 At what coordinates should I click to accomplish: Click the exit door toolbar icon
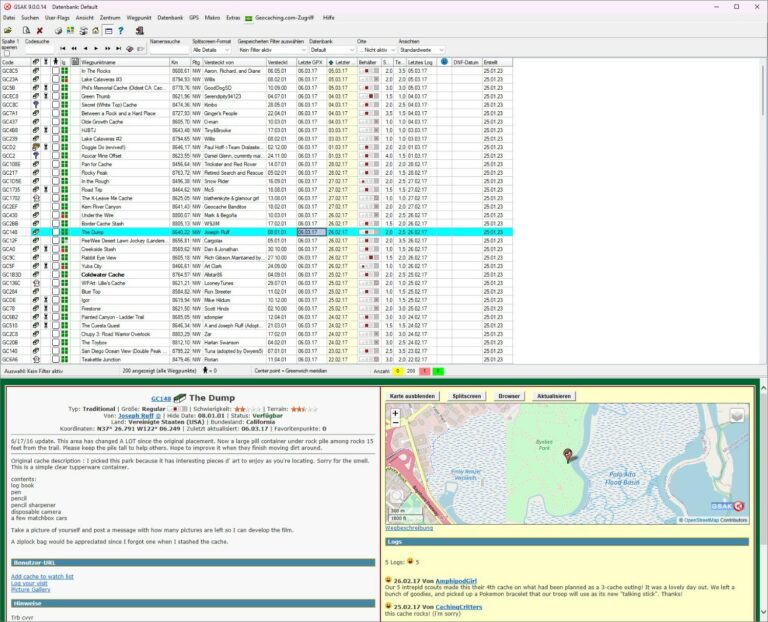tap(140, 31)
